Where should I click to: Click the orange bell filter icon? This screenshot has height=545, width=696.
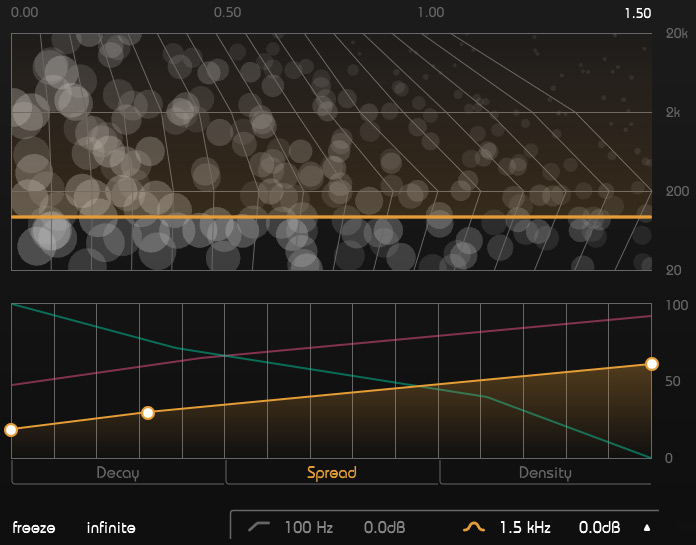474,526
